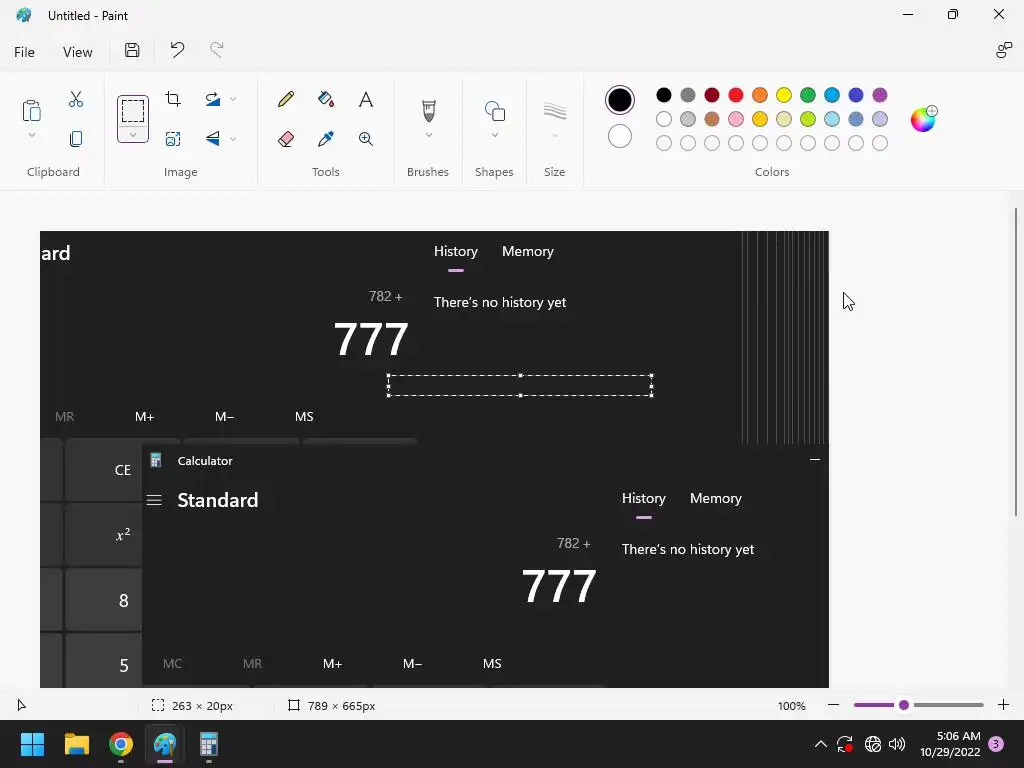This screenshot has width=1024, height=768.
Task: Open the File menu
Action: [x=24, y=52]
